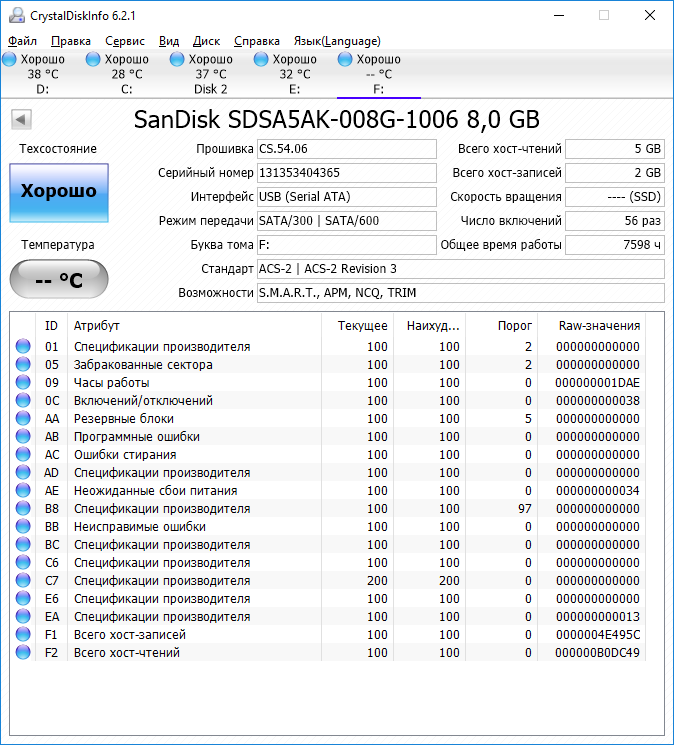Click status orb of attribute E6 row
This screenshot has height=745, width=674.
pyautogui.click(x=23, y=599)
